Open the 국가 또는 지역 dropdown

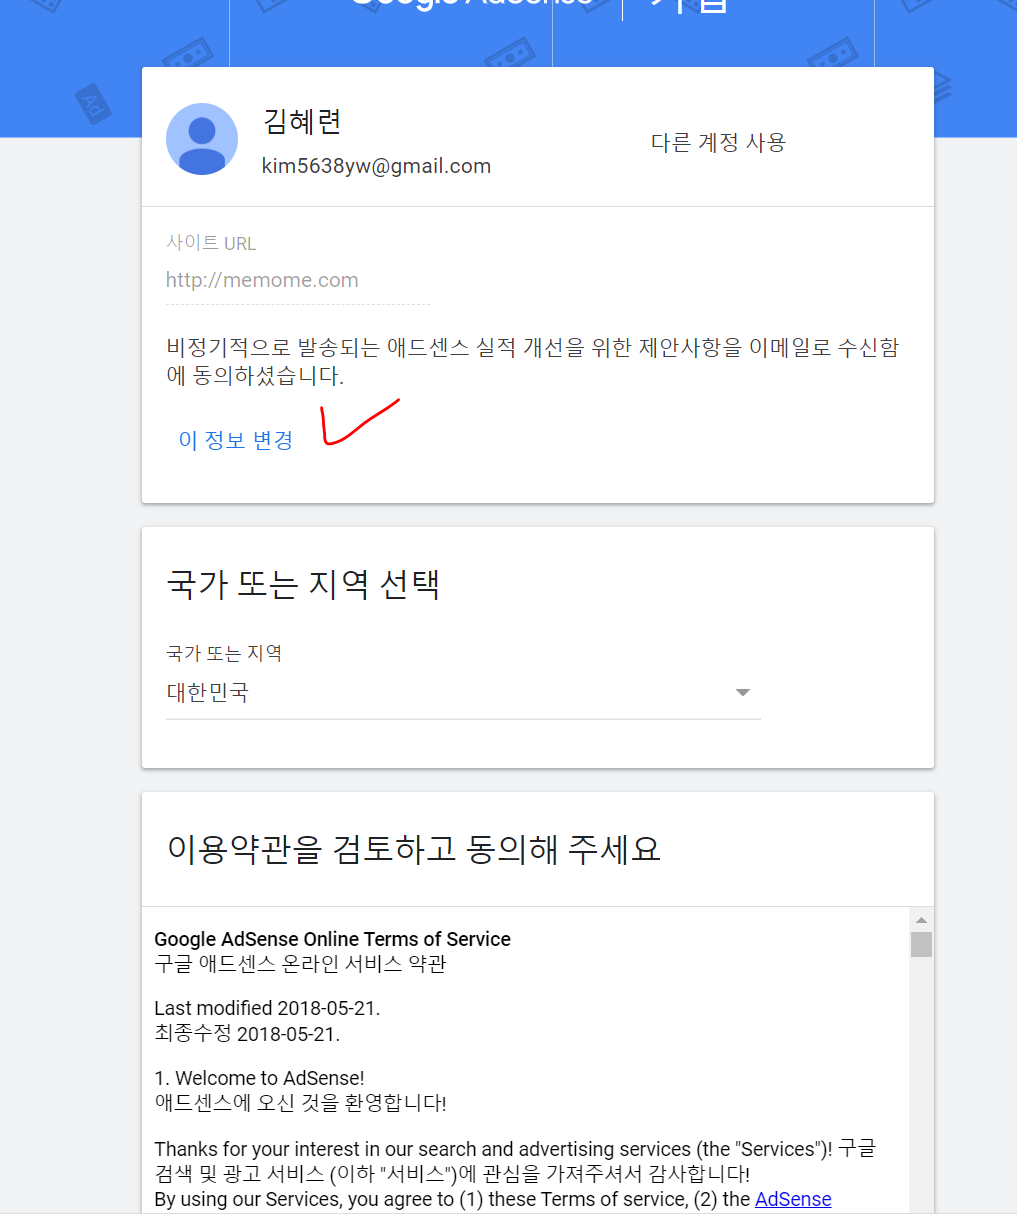[463, 692]
